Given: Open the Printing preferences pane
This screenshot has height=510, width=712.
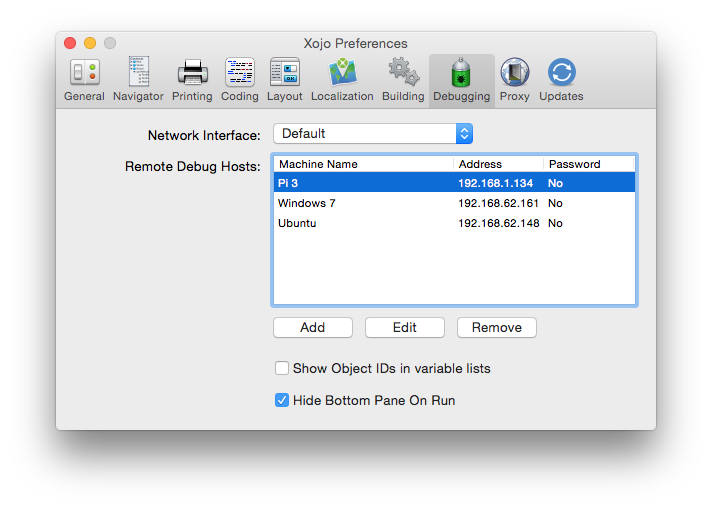Looking at the screenshot, I should click(192, 80).
